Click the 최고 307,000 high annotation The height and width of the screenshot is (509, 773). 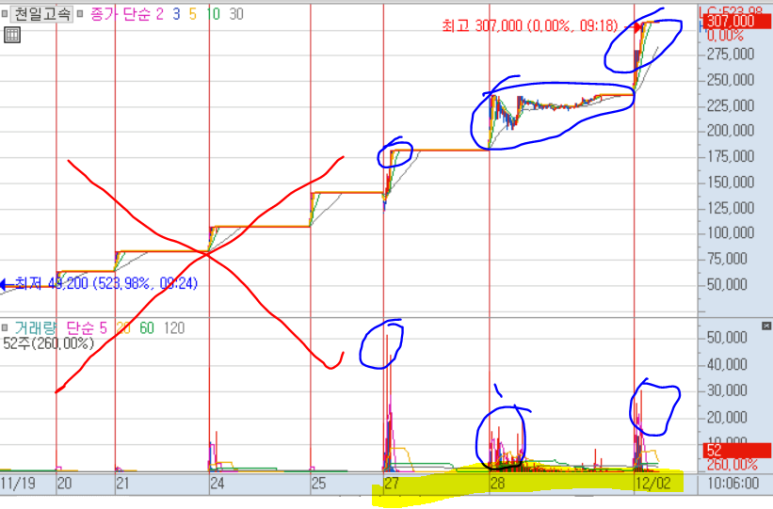pyautogui.click(x=529, y=26)
